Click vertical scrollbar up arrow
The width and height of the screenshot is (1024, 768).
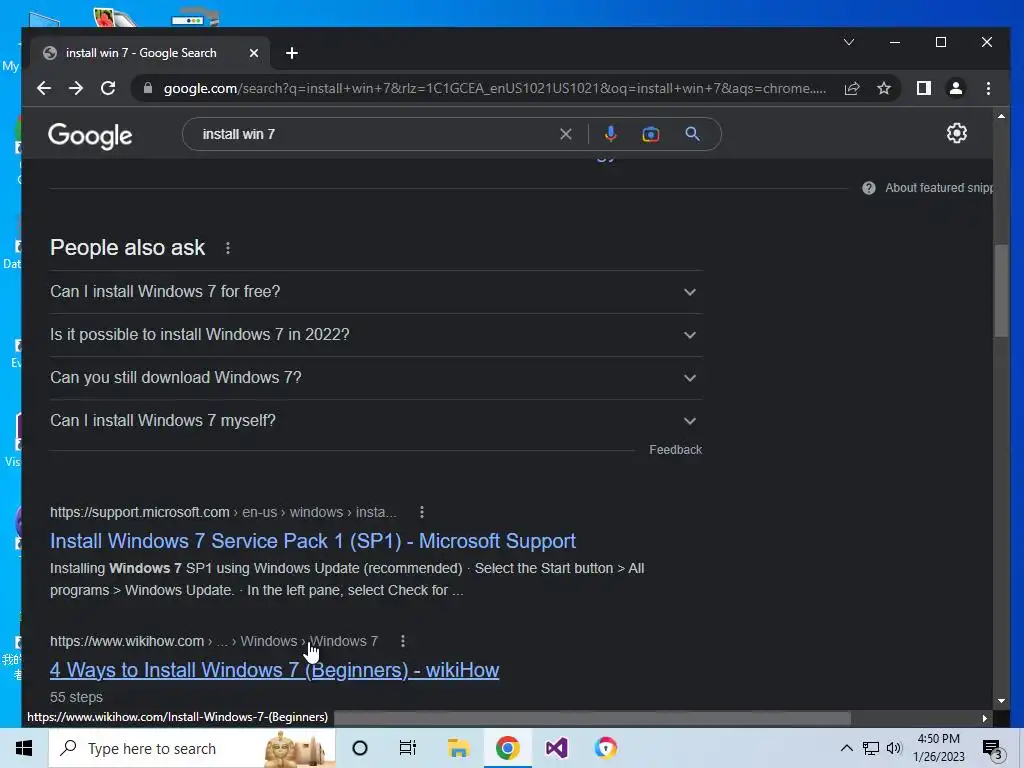1001,116
